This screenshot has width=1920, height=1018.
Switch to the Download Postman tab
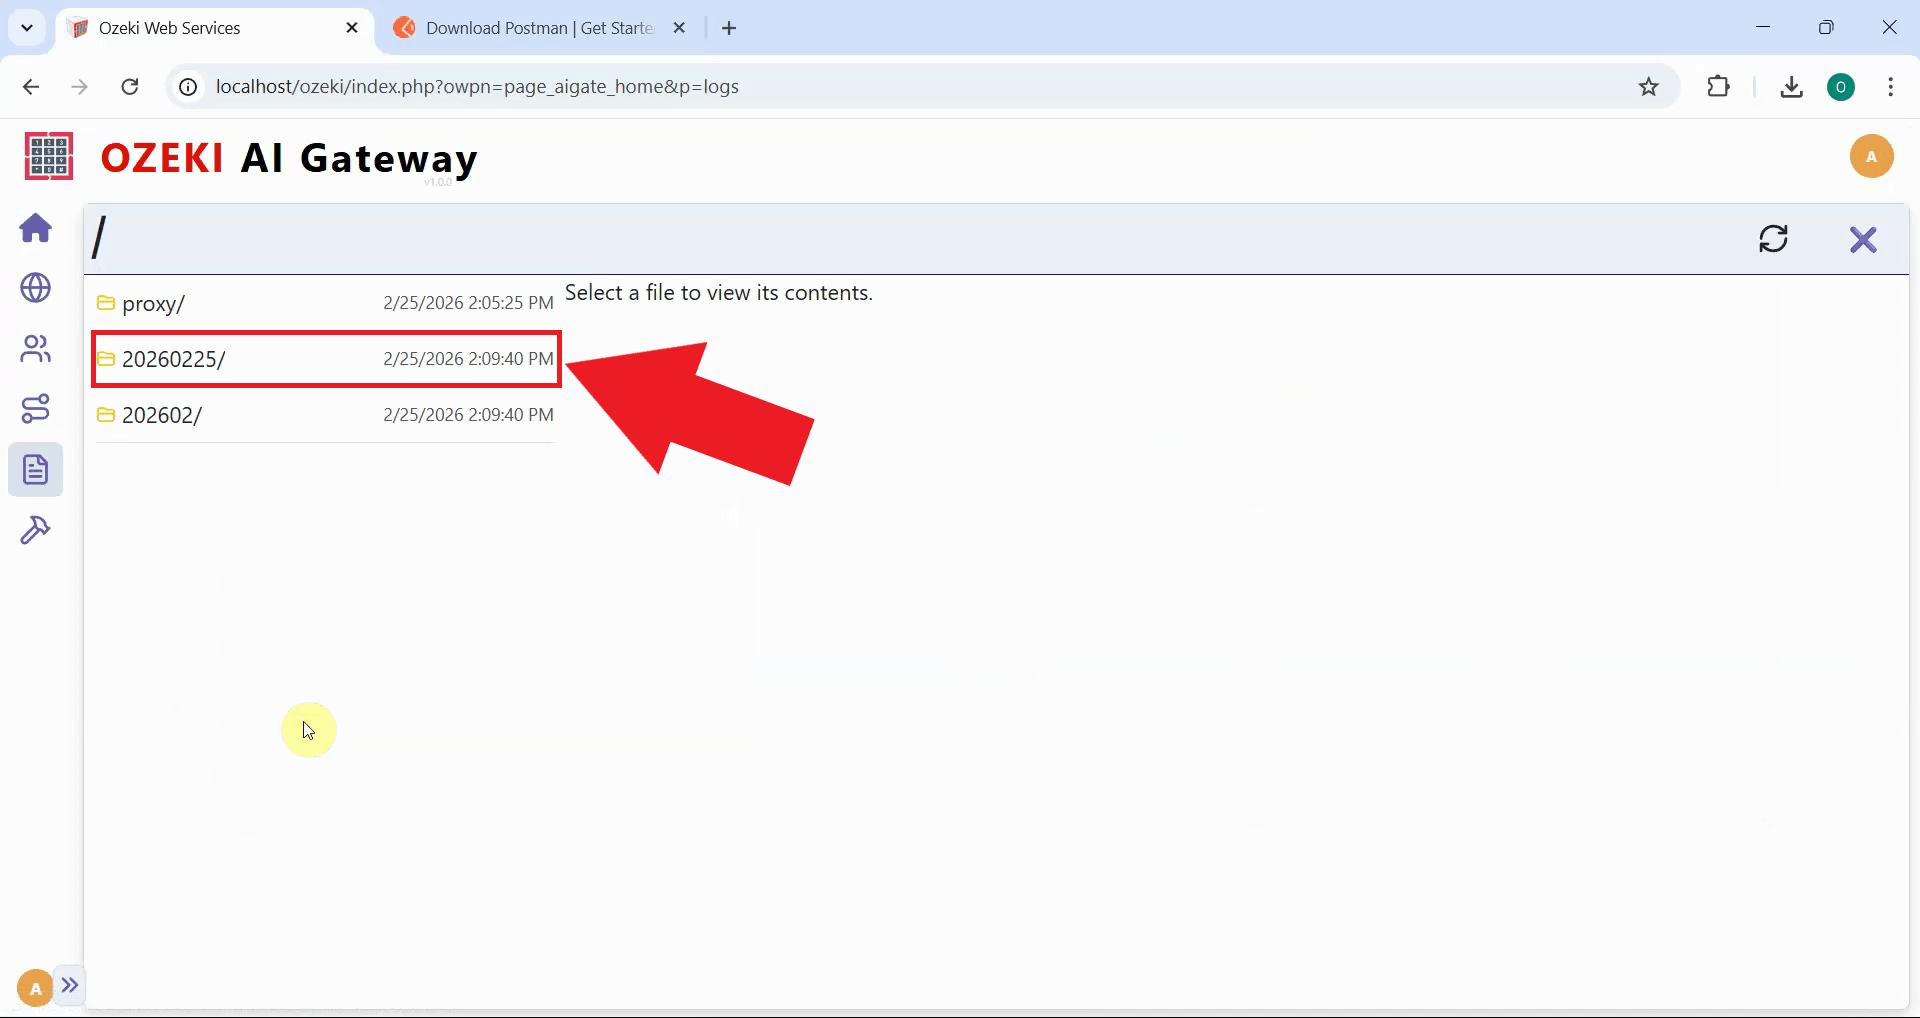[520, 27]
